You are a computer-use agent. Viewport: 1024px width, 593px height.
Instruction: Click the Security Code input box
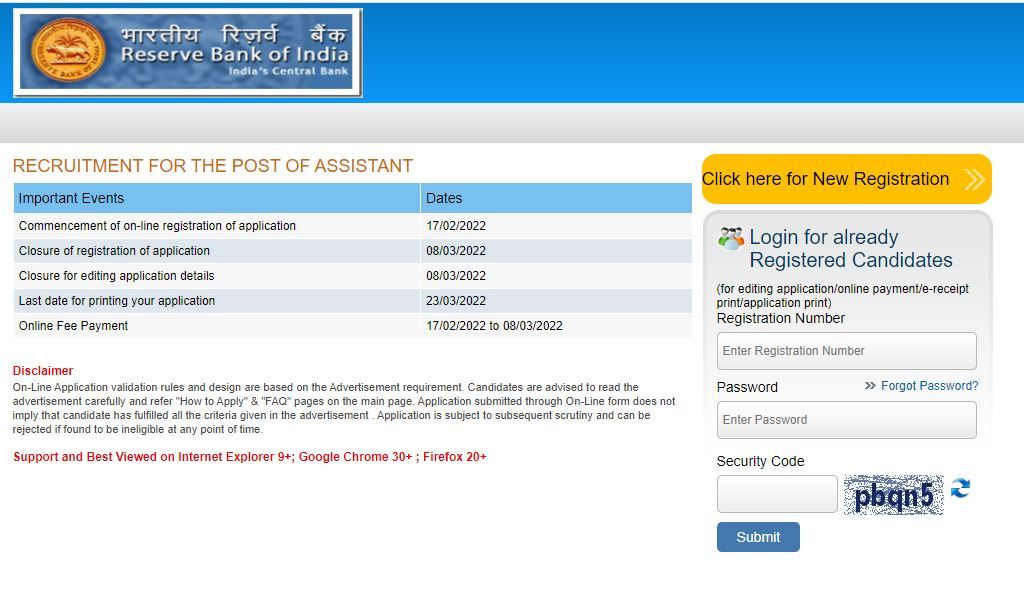[x=776, y=493]
